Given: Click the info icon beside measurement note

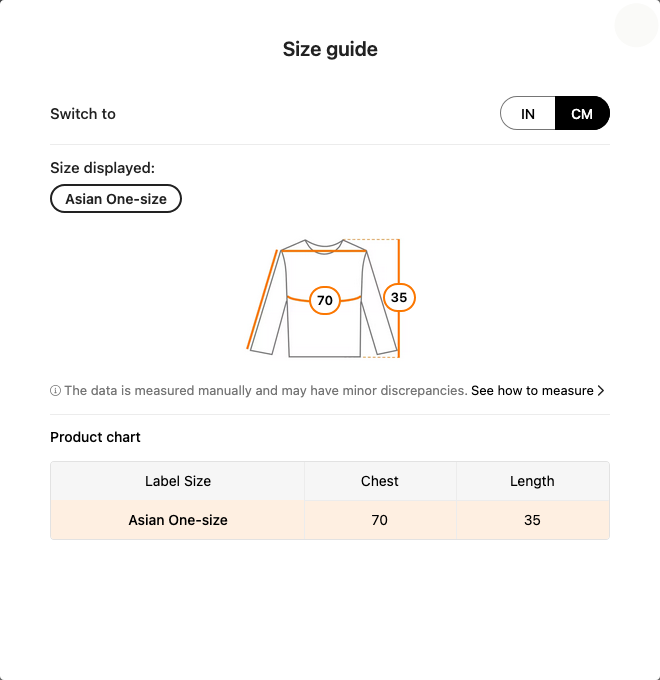Looking at the screenshot, I should [55, 390].
